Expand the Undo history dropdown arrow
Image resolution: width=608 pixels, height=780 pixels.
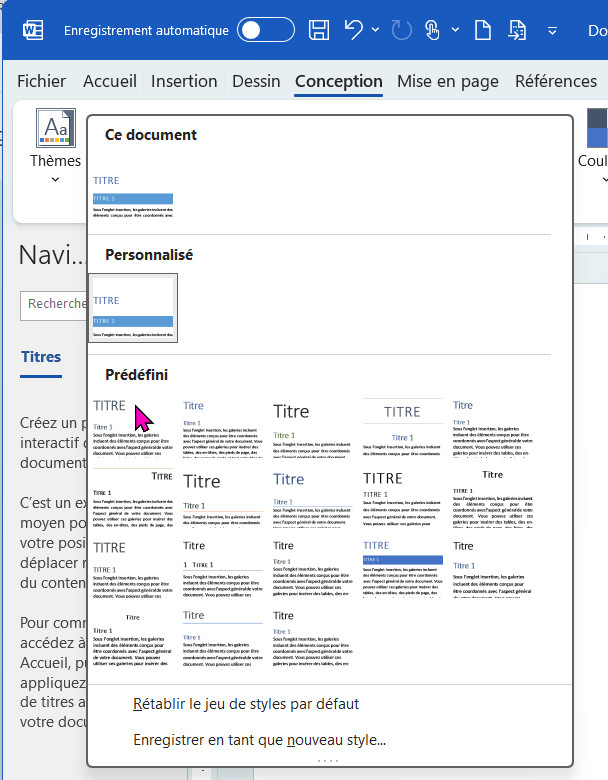point(376,30)
